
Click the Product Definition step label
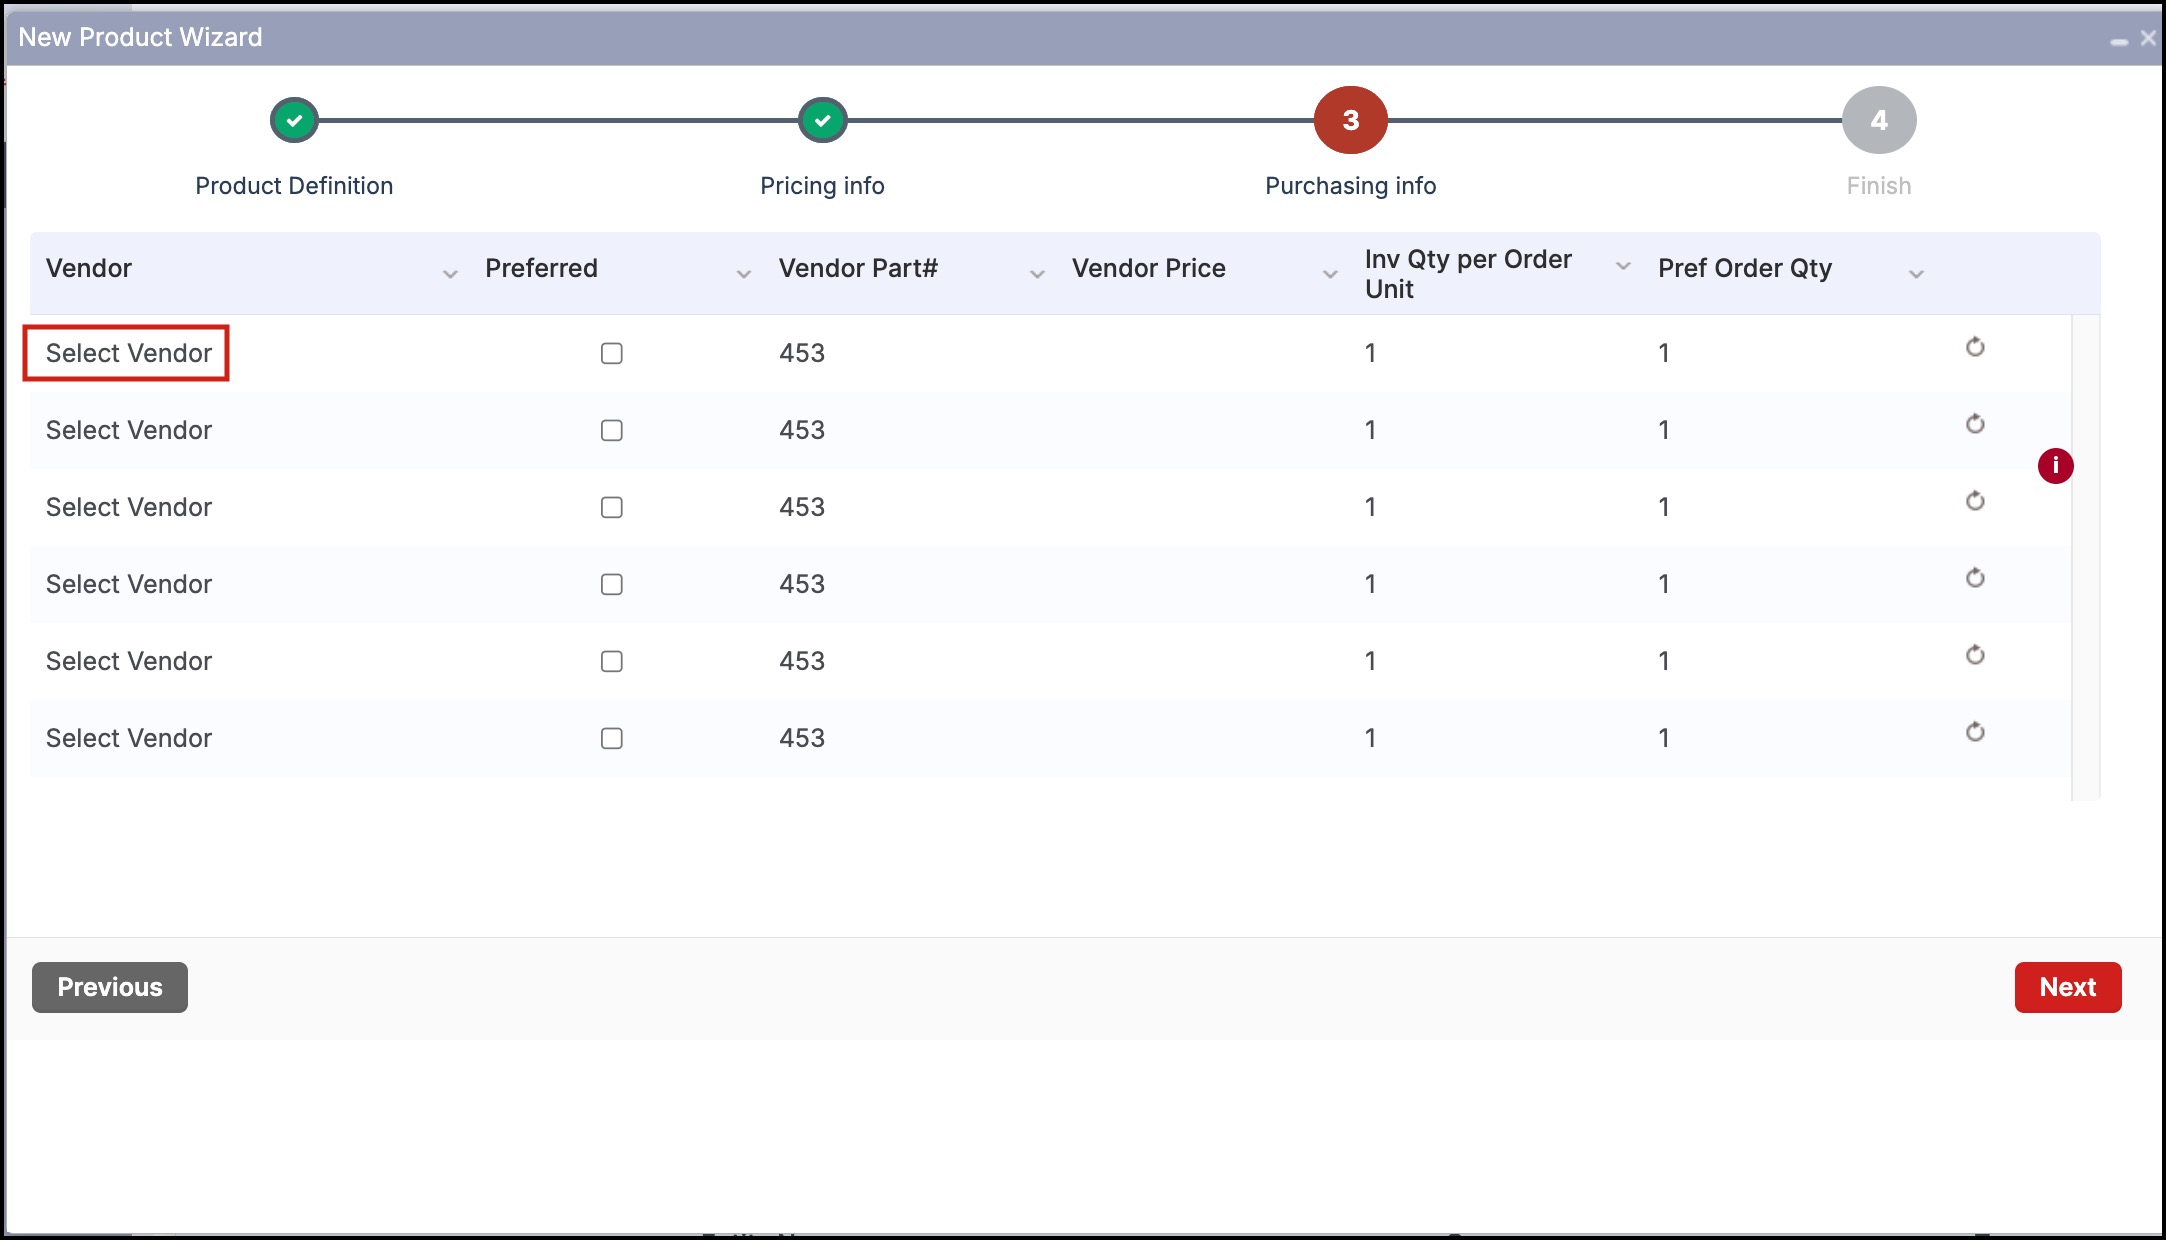(294, 186)
